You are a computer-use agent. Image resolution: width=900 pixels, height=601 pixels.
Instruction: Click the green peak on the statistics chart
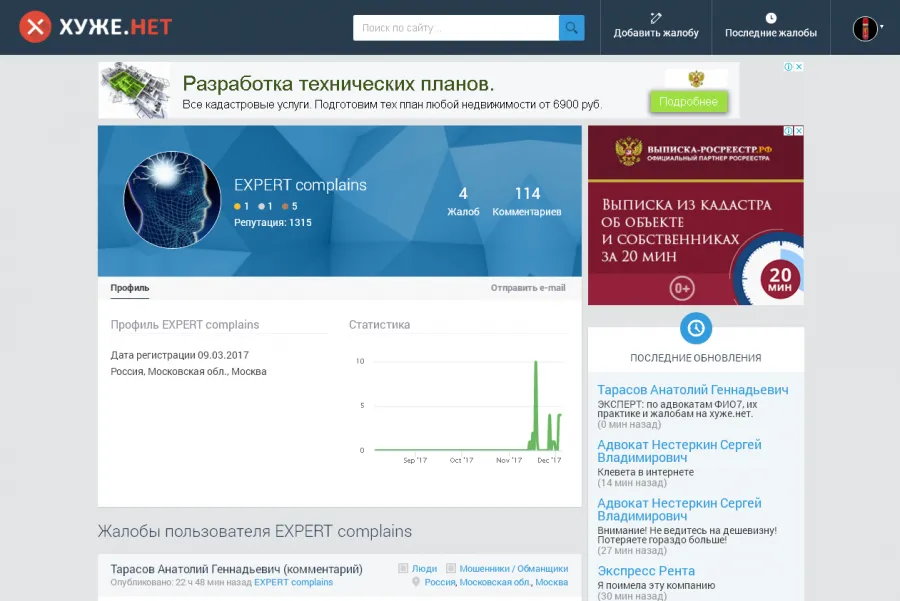point(536,363)
